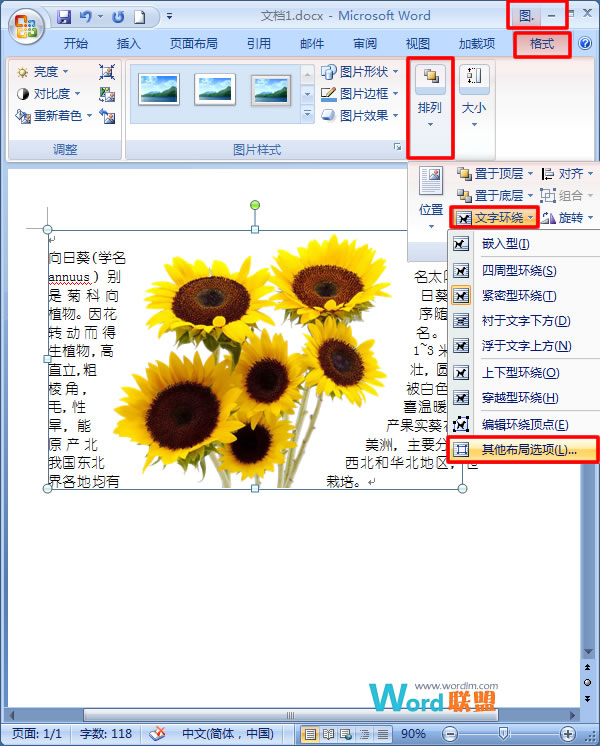The width and height of the screenshot is (600, 746).
Task: Open the 对齐 align dropdown
Action: coord(568,174)
